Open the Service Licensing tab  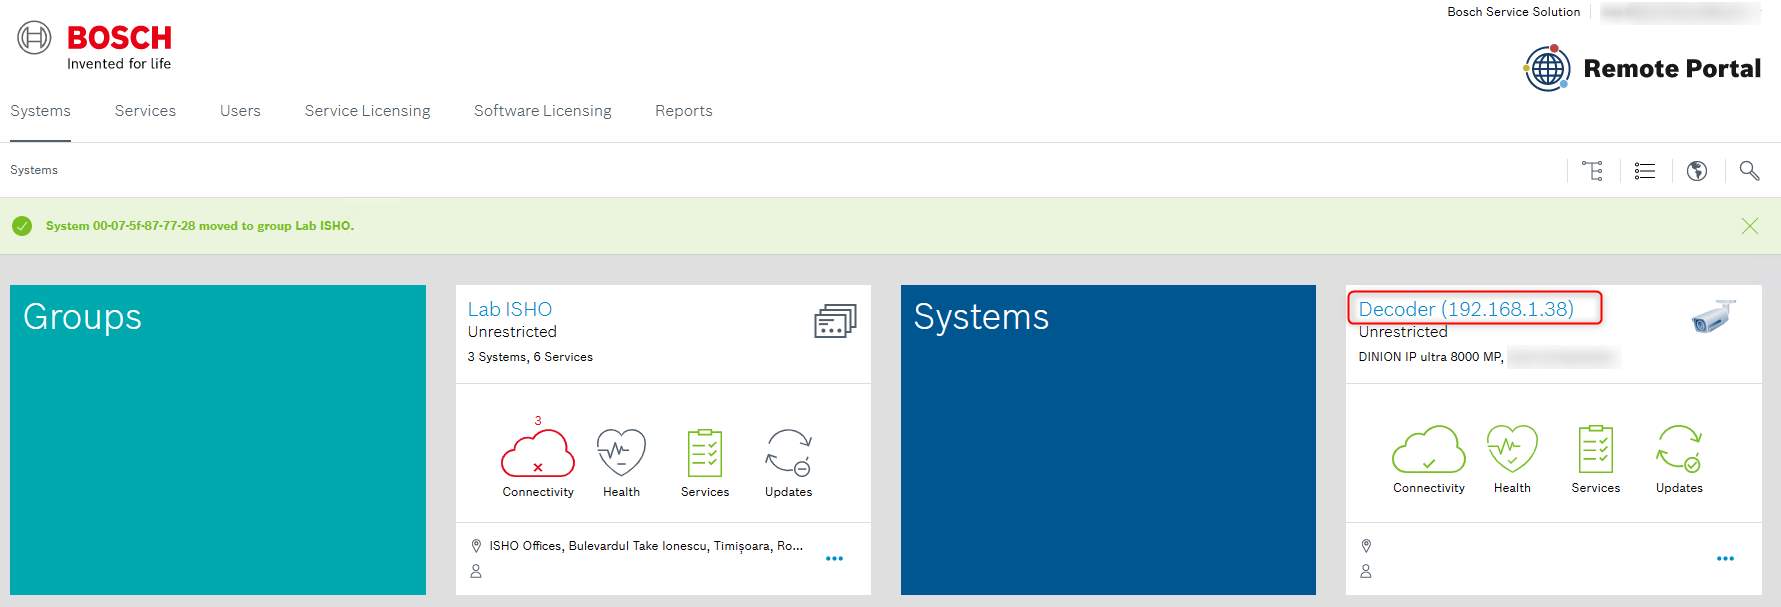(x=367, y=111)
